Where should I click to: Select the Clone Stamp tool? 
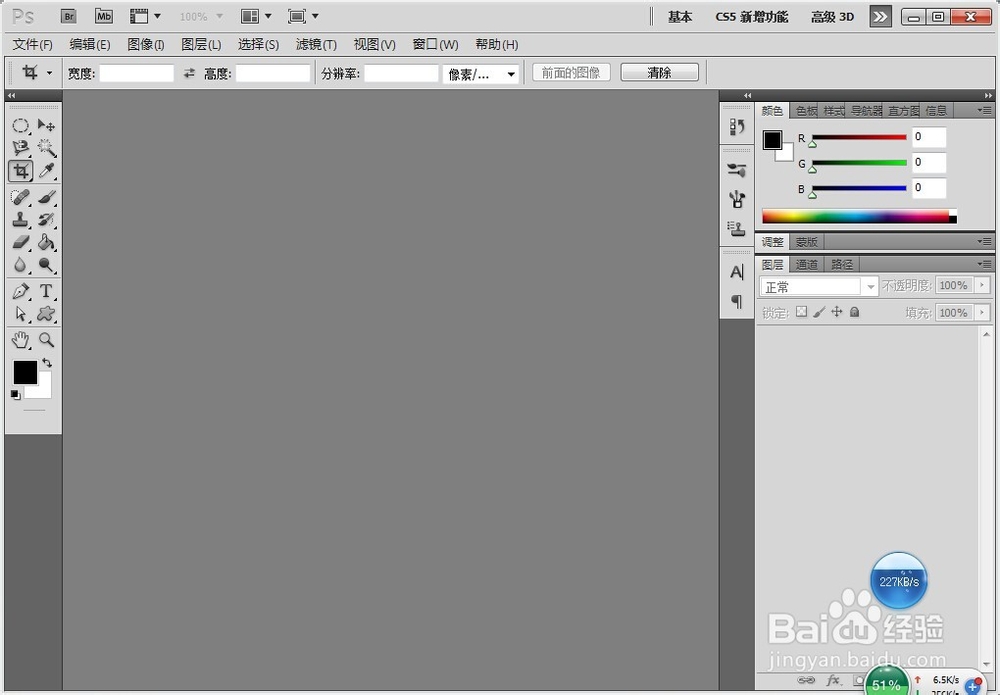tap(20, 220)
